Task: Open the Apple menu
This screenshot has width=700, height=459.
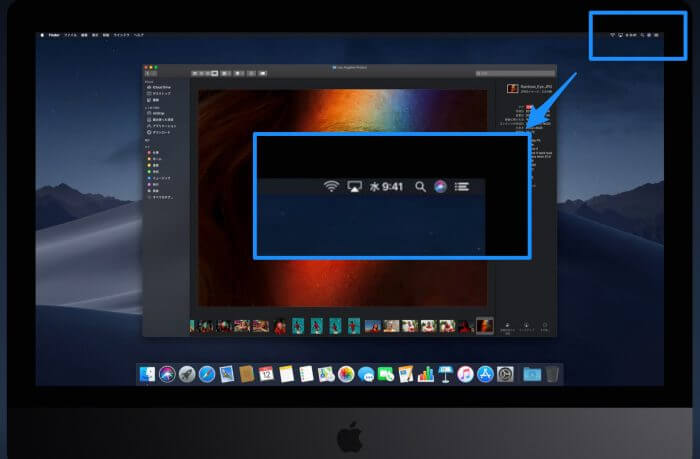Action: pyautogui.click(x=42, y=35)
